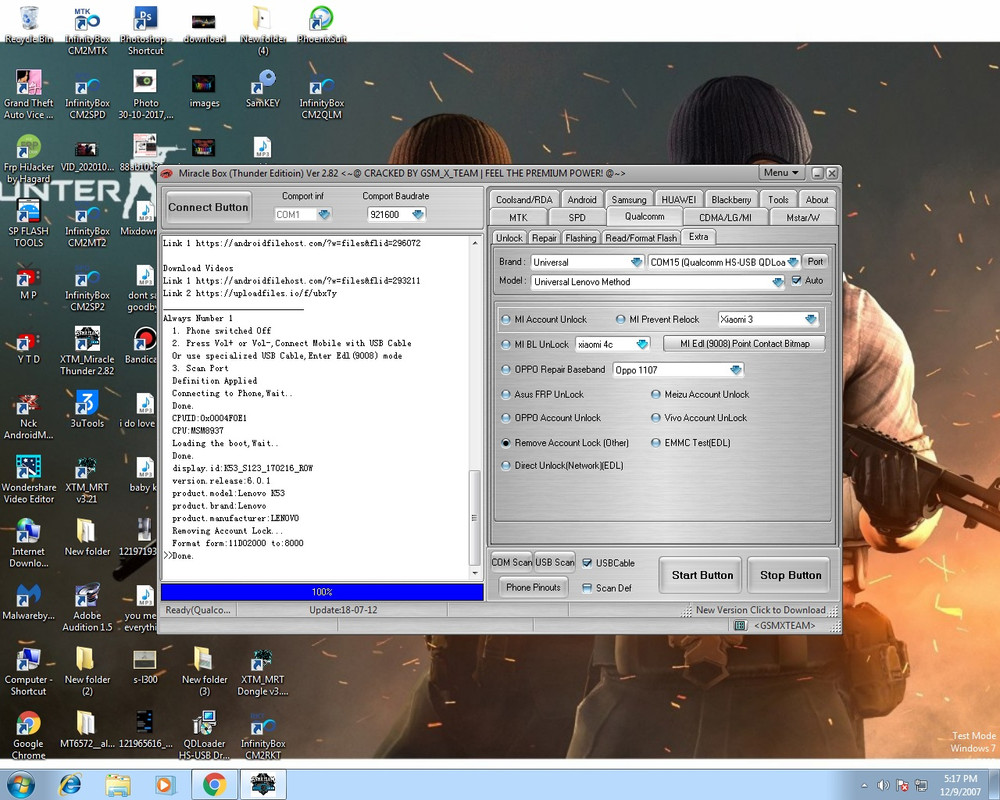Enable the Scan Def checkbox

coord(587,588)
